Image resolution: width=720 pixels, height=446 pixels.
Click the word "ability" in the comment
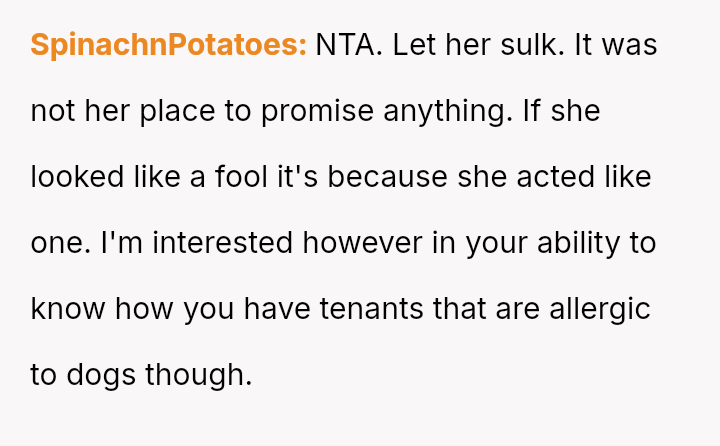point(573,244)
